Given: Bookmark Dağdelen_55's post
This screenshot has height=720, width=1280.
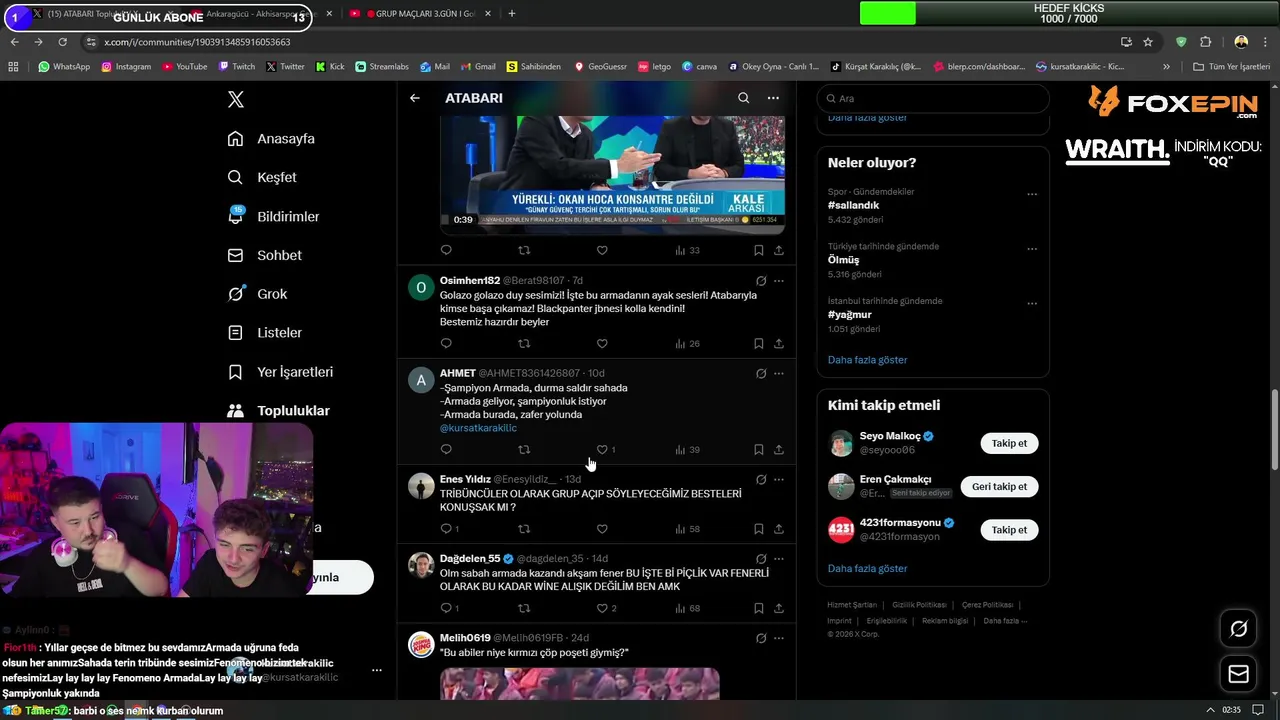Looking at the screenshot, I should (x=759, y=608).
